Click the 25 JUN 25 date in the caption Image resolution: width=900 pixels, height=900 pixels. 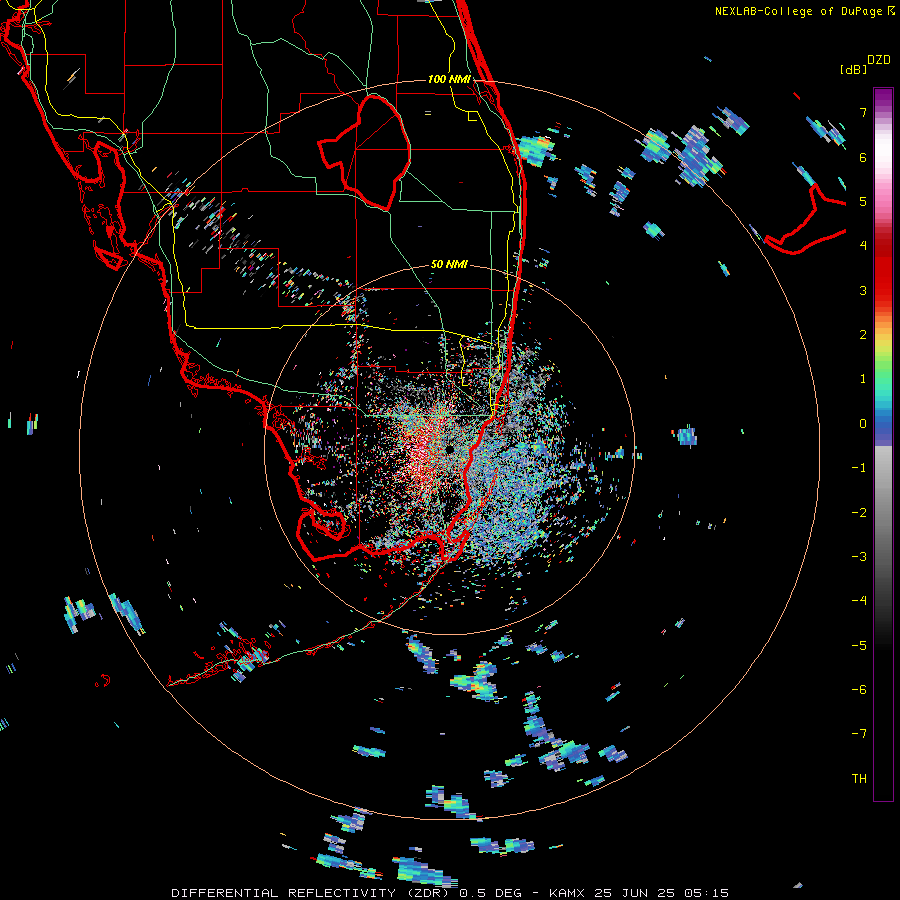coord(635,893)
